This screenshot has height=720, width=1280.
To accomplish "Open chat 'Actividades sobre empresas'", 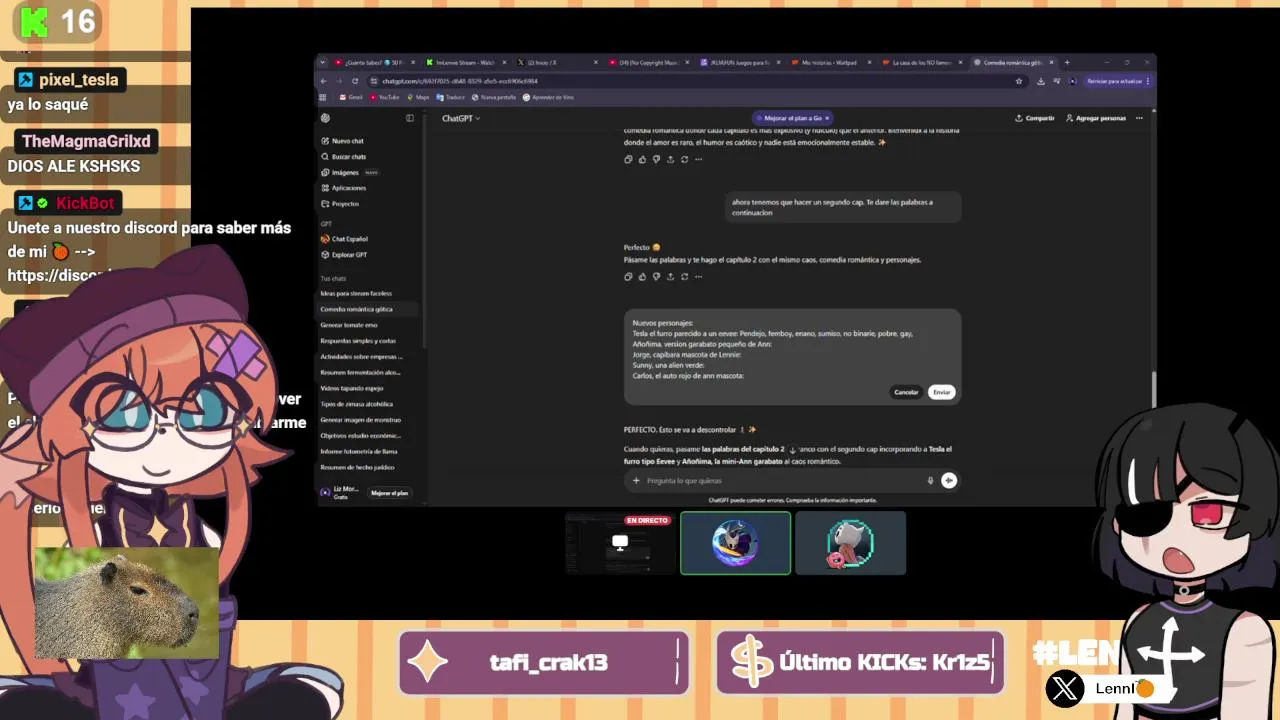I will tap(362, 356).
